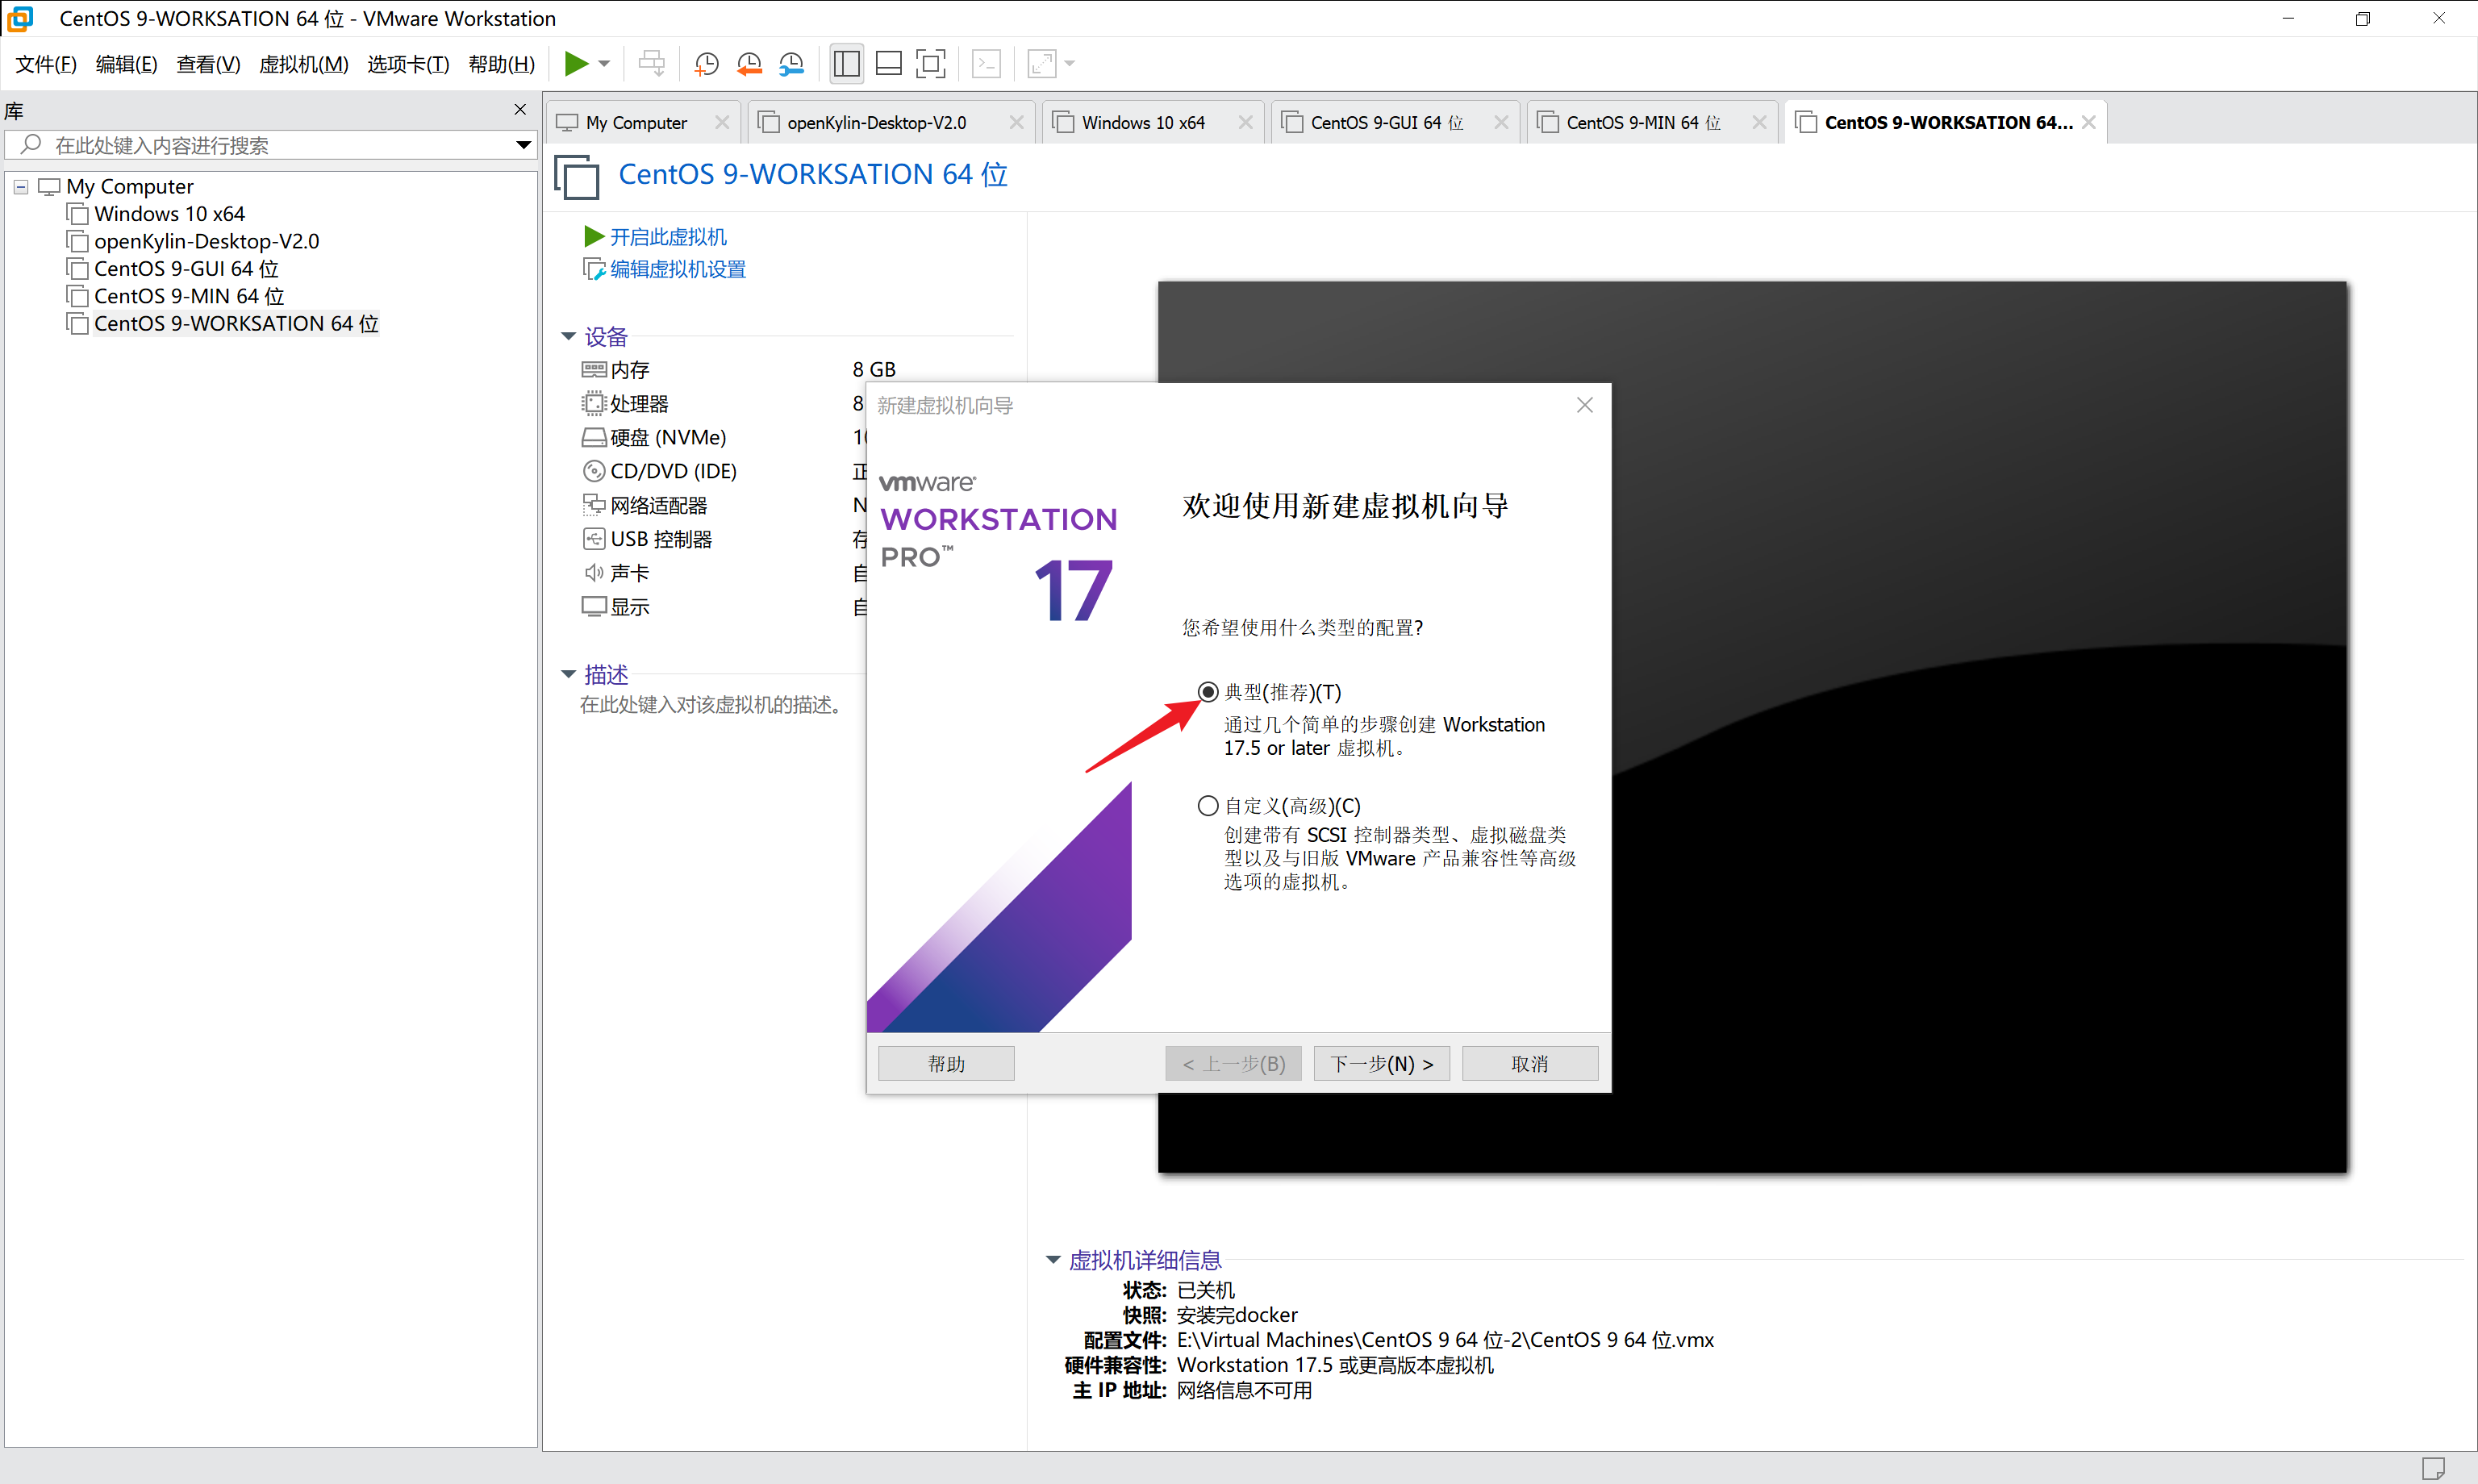Image resolution: width=2478 pixels, height=1484 pixels.
Task: Click the stretch guest display icon
Action: click(x=1042, y=64)
